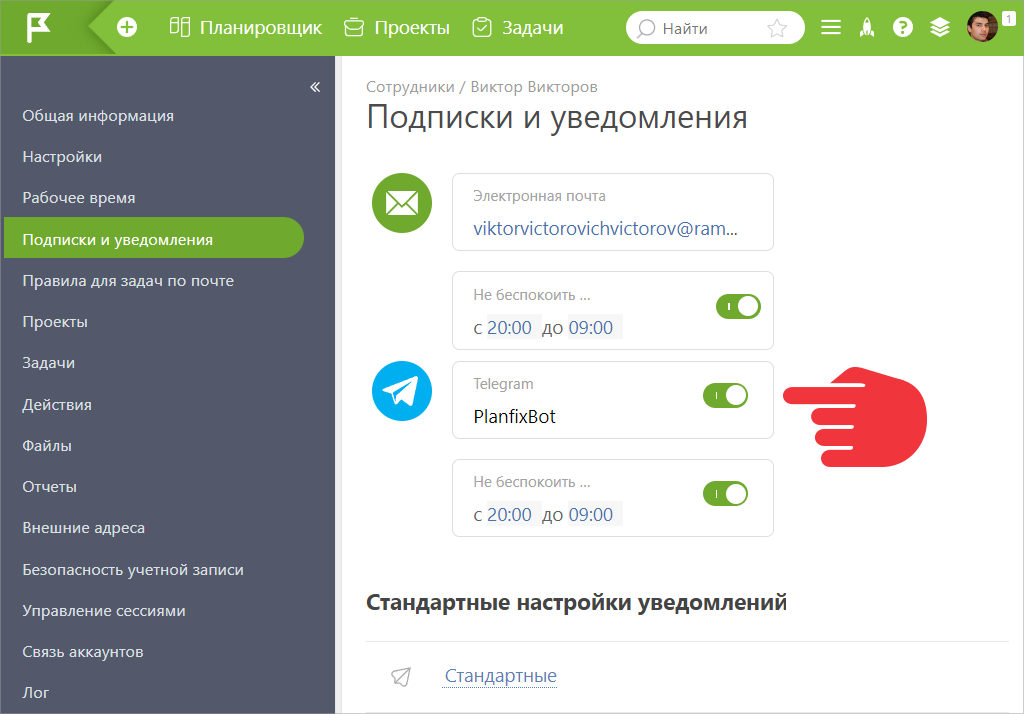The width and height of the screenshot is (1024, 714).
Task: Click the Стандартные настройки уведомлений heading
Action: pos(576,602)
